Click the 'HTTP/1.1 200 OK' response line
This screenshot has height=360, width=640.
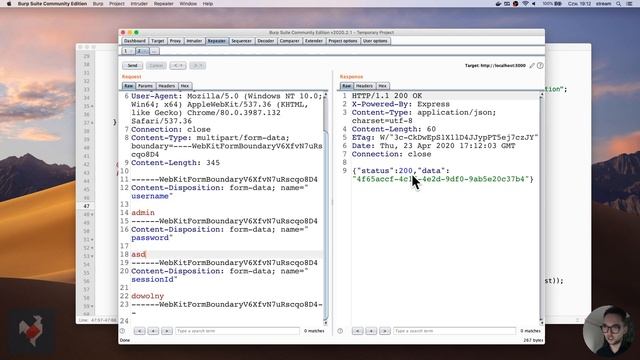point(387,96)
